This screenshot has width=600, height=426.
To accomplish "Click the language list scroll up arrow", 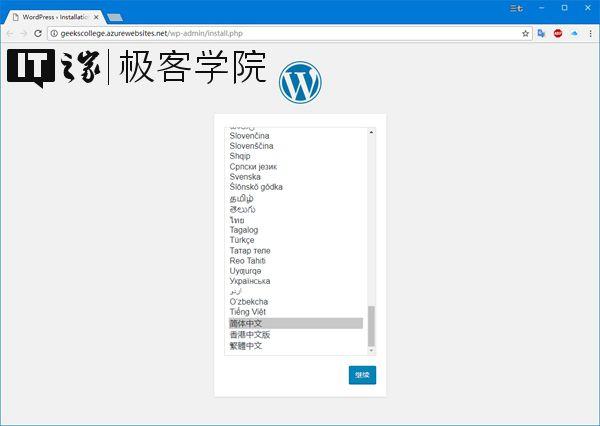I will coord(371,132).
